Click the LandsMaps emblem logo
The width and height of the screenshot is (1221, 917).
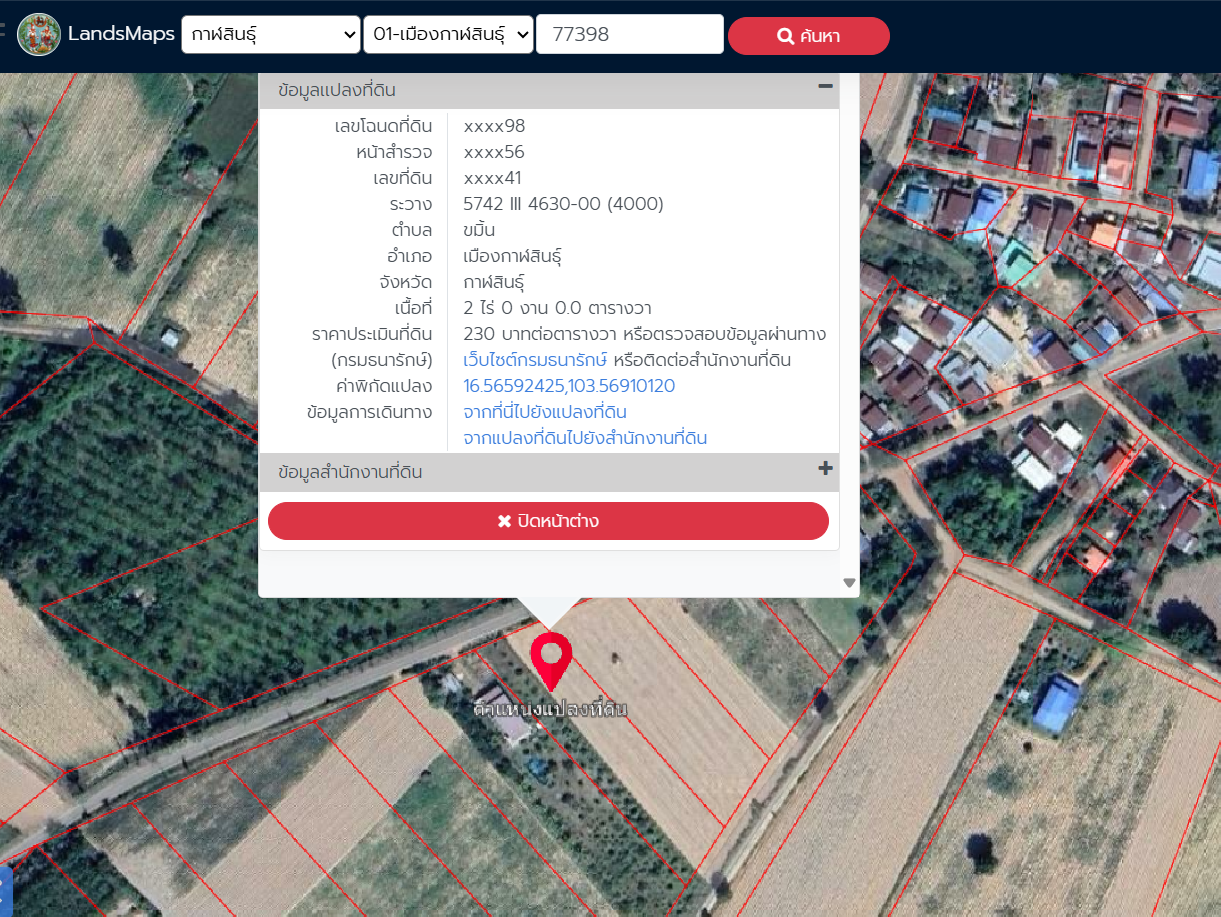[39, 35]
